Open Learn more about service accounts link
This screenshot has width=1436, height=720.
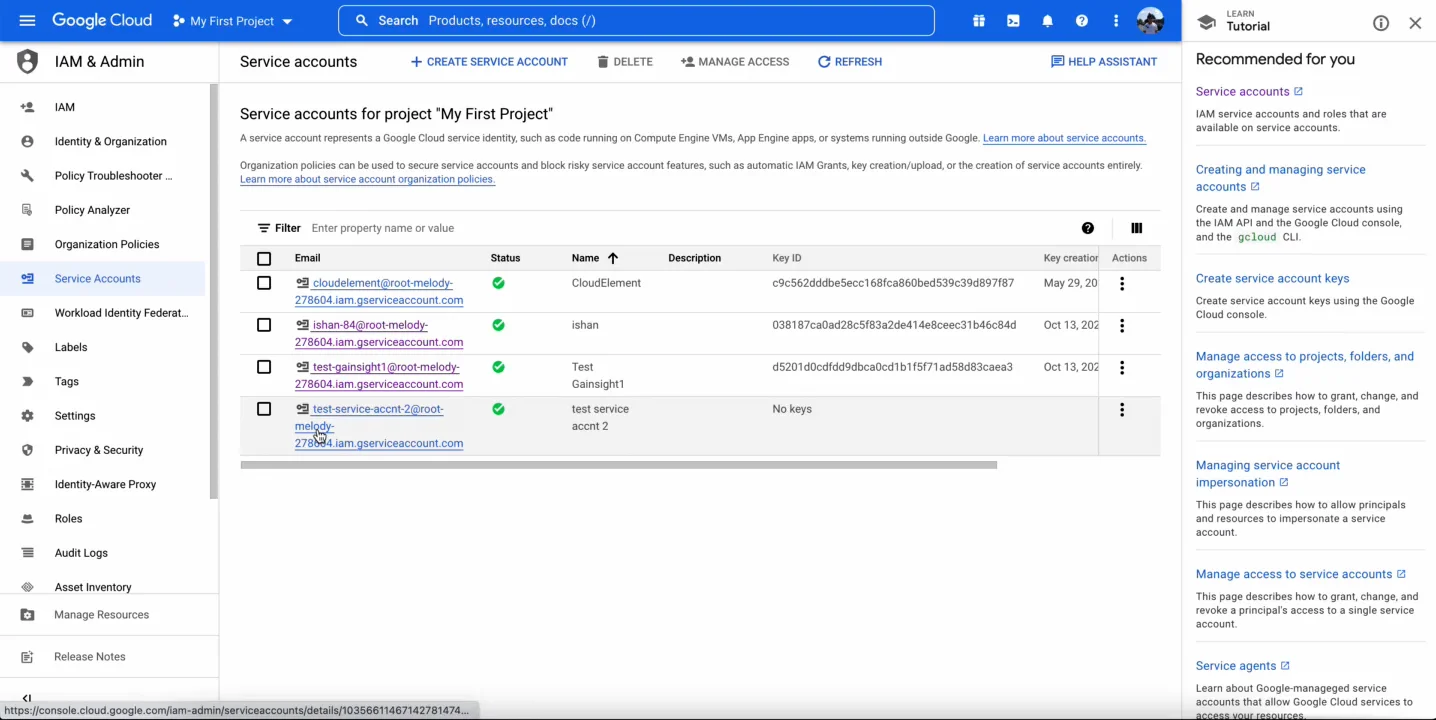[1064, 138]
